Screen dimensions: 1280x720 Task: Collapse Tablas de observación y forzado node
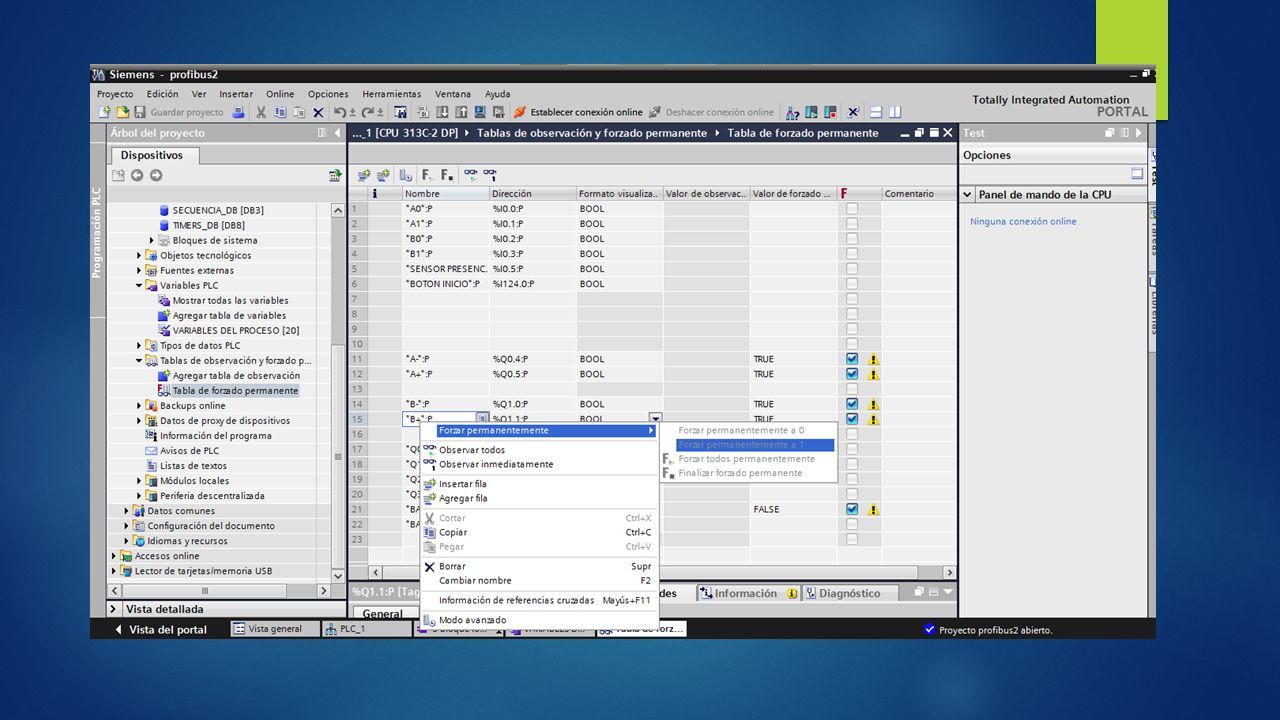click(x=140, y=360)
